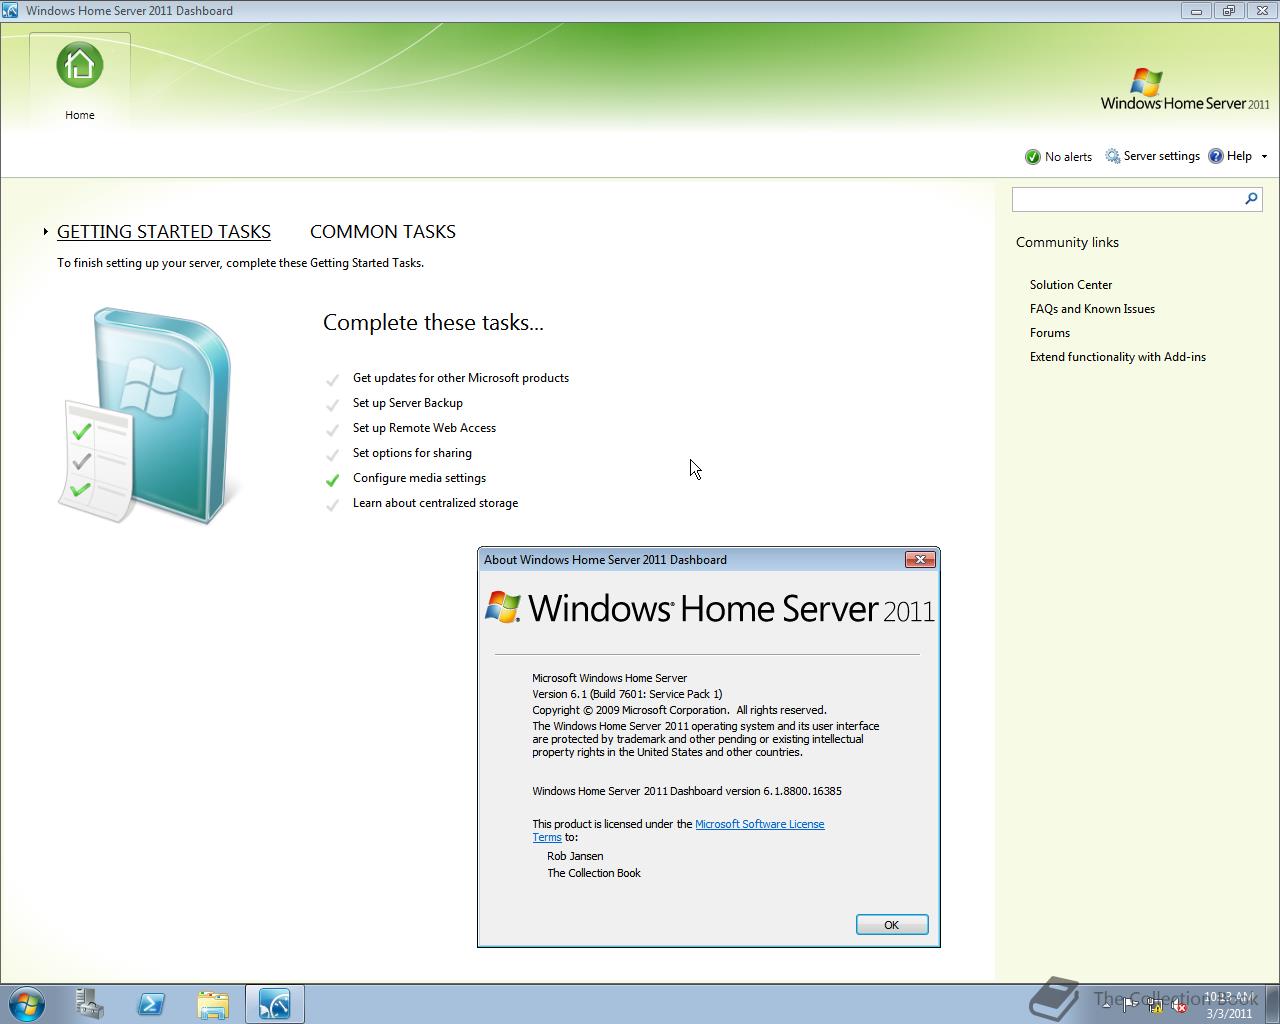Click OK in the About dialog
This screenshot has height=1024, width=1280.
892,925
